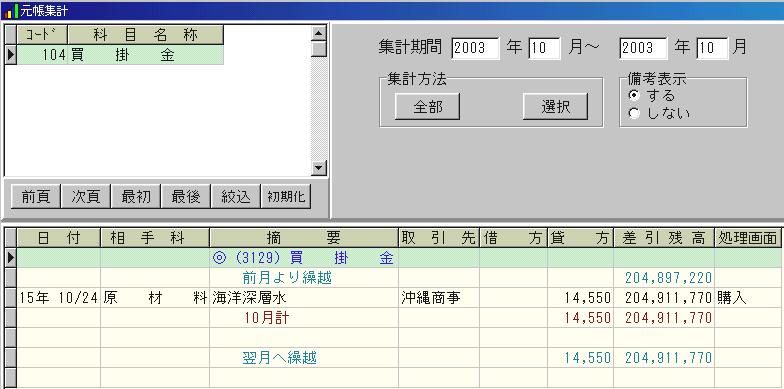Click the 全部 aggregation button

(x=428, y=106)
